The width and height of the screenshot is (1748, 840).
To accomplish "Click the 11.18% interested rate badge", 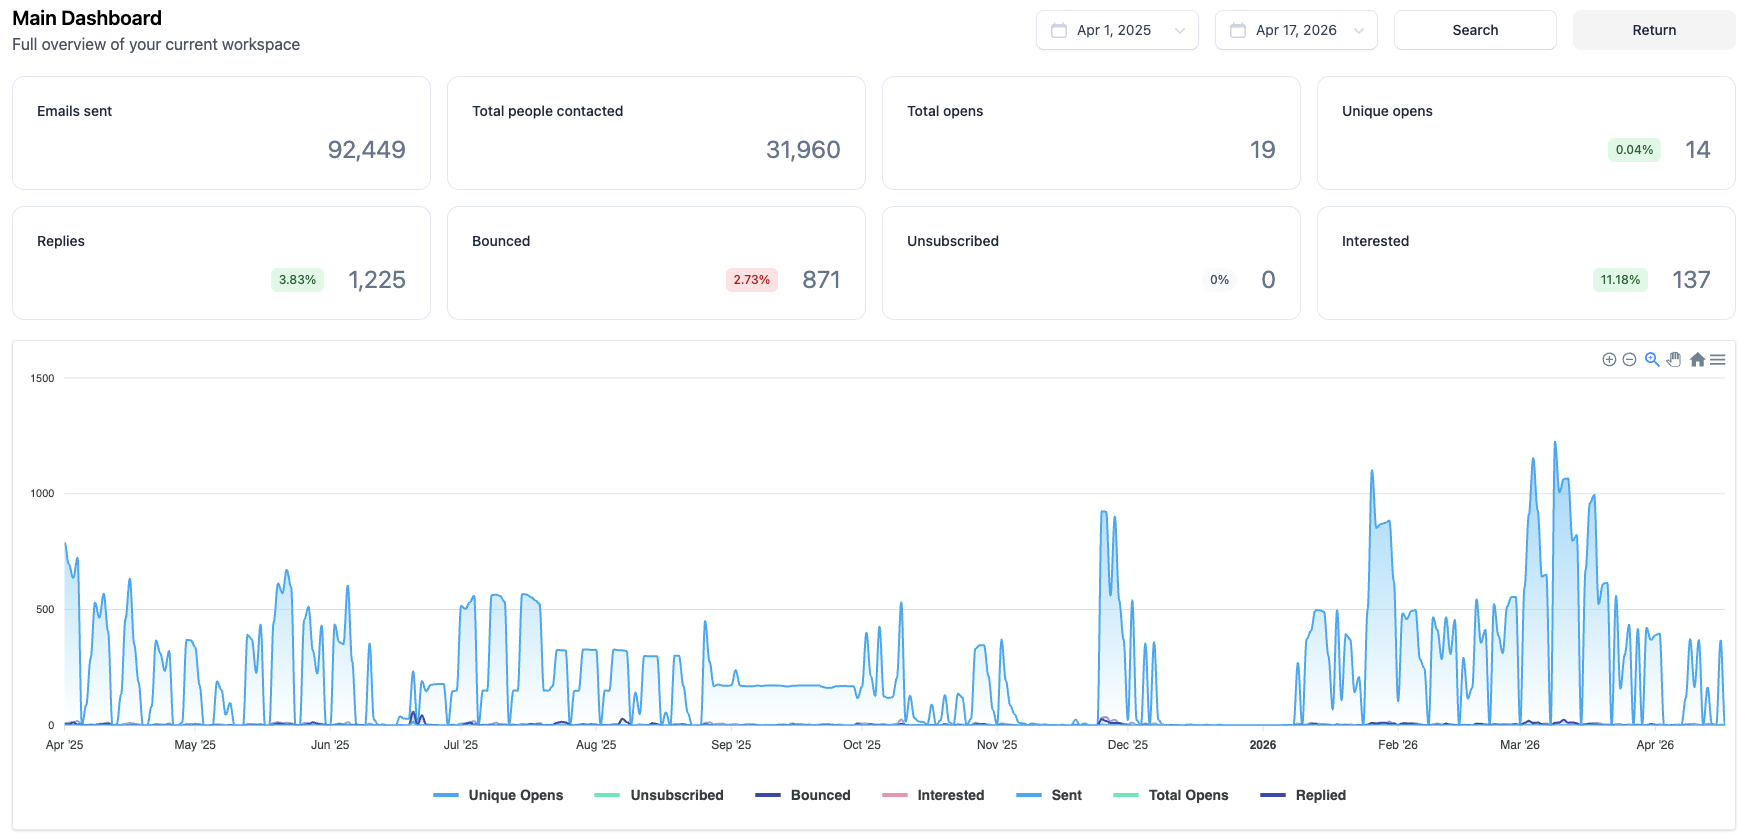I will [1620, 280].
